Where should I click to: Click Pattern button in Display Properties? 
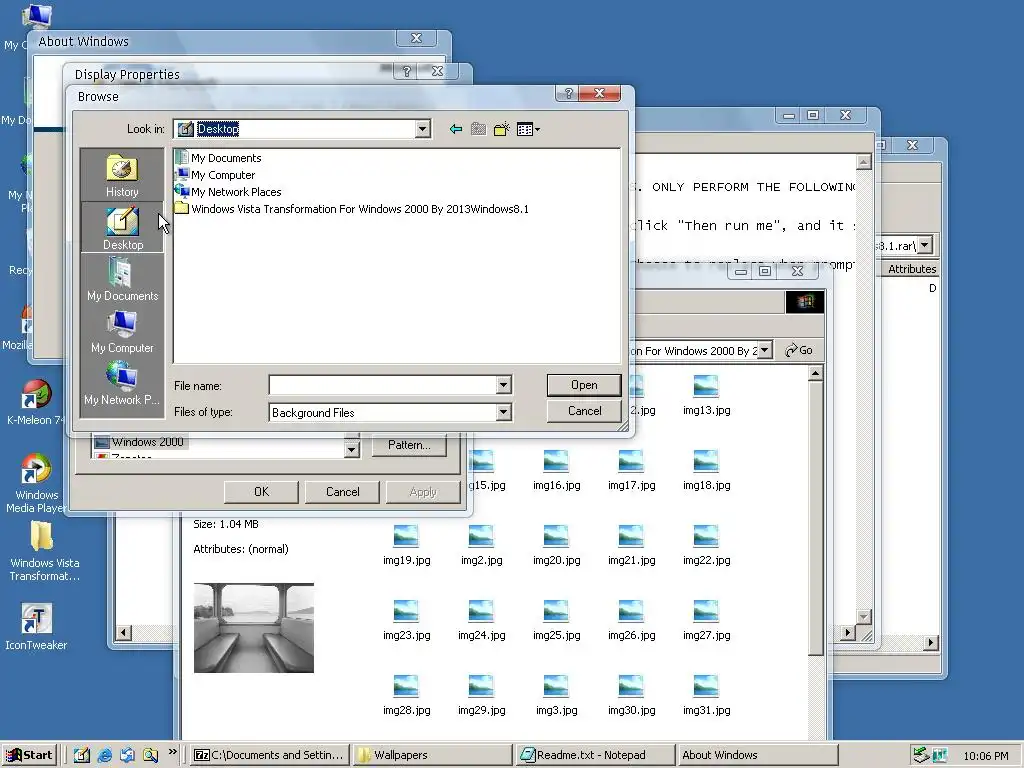[x=409, y=445]
